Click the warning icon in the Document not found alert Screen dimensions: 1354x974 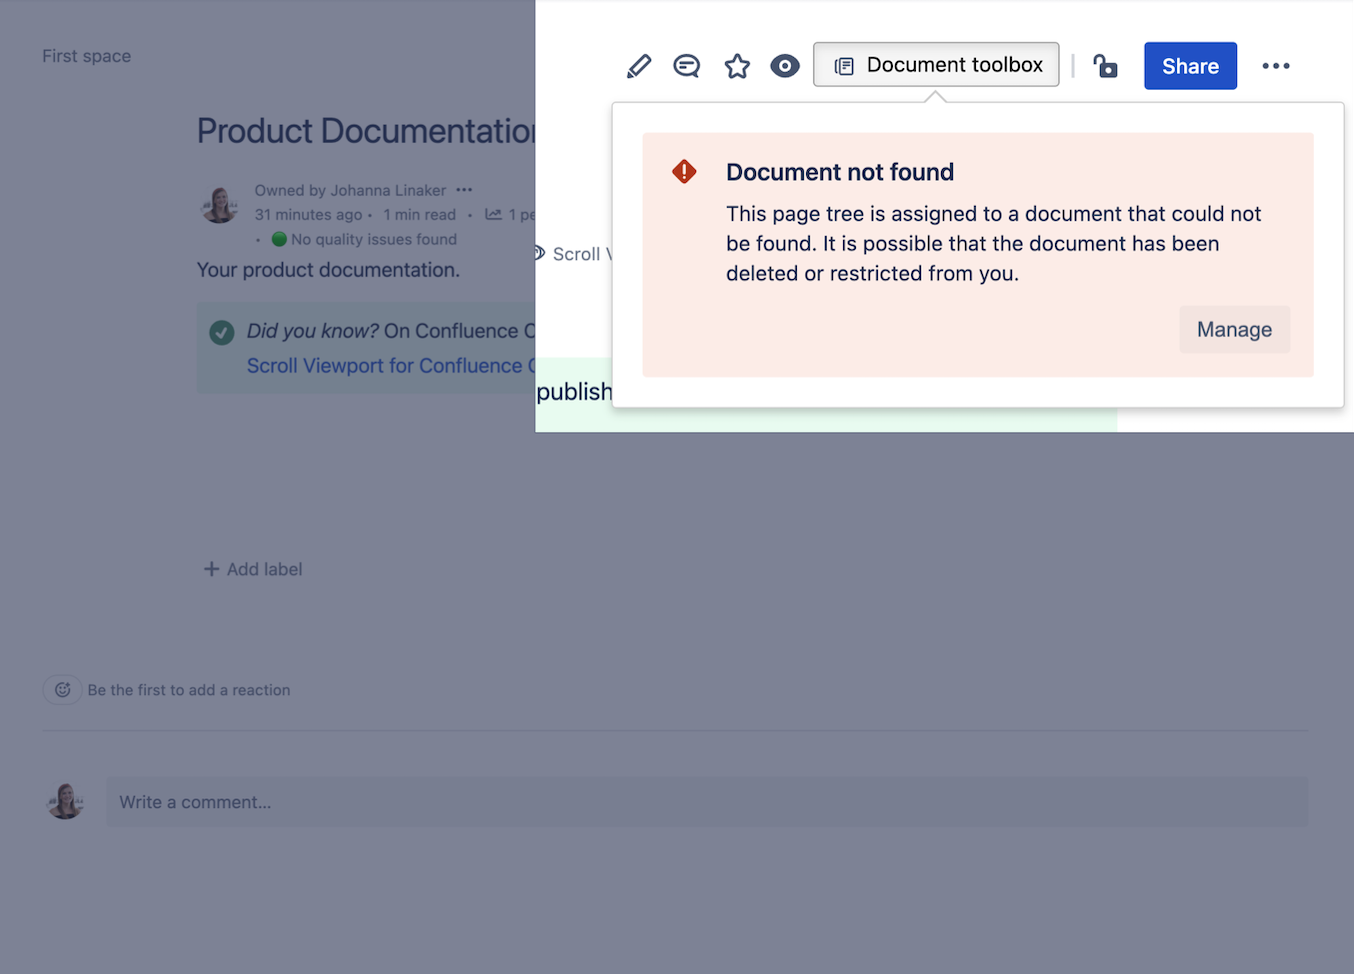click(x=683, y=171)
